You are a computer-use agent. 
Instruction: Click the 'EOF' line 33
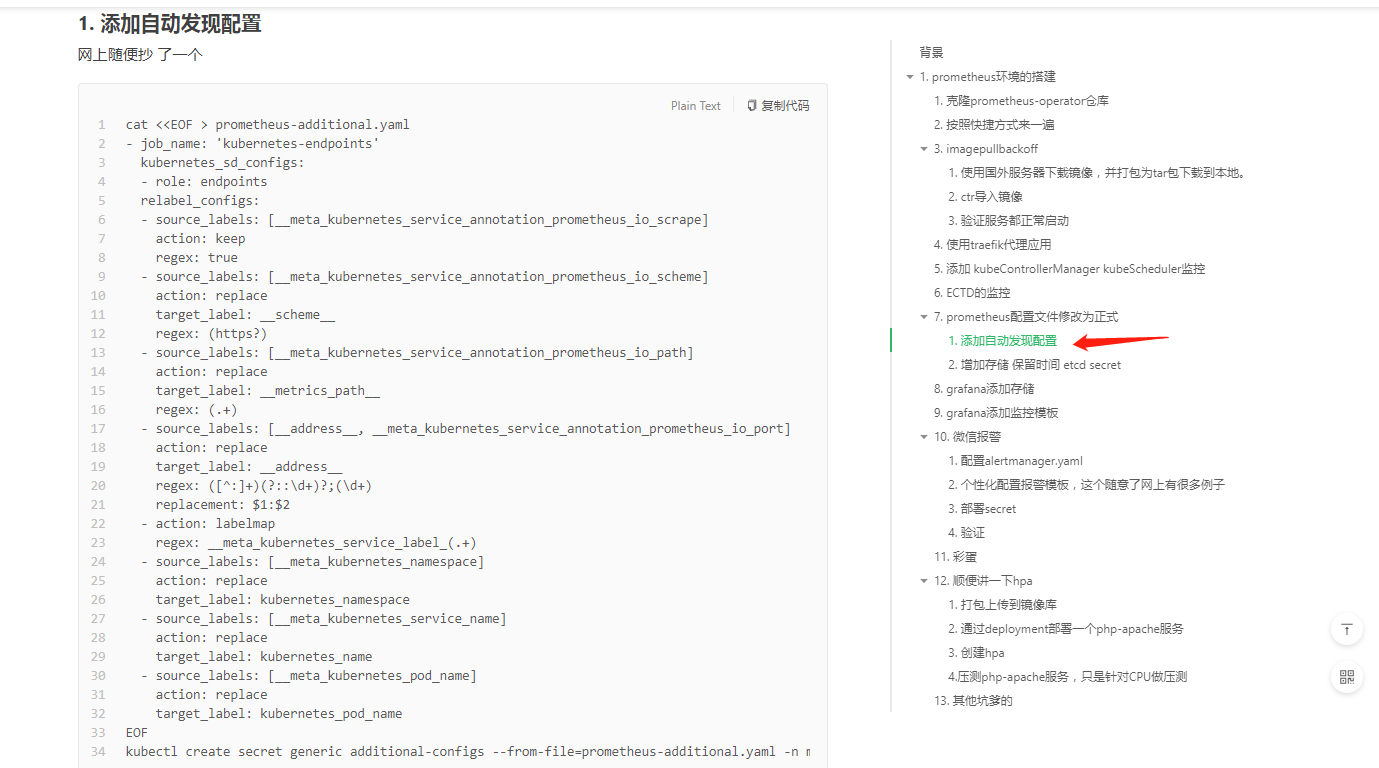[x=137, y=733]
